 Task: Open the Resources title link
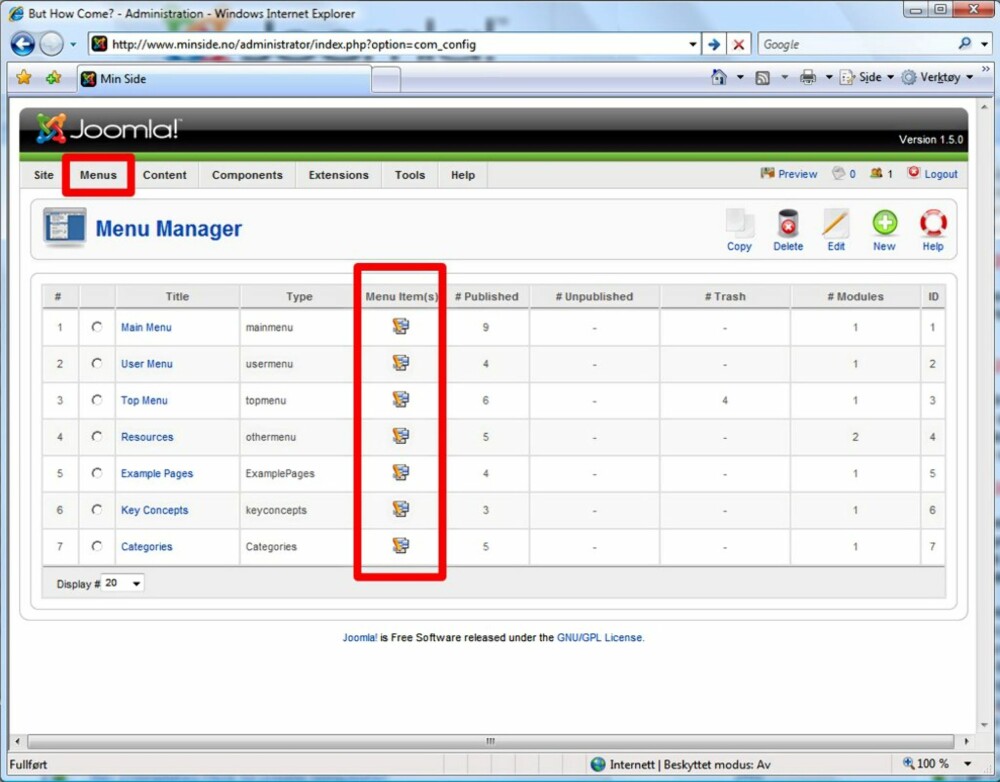pos(147,437)
